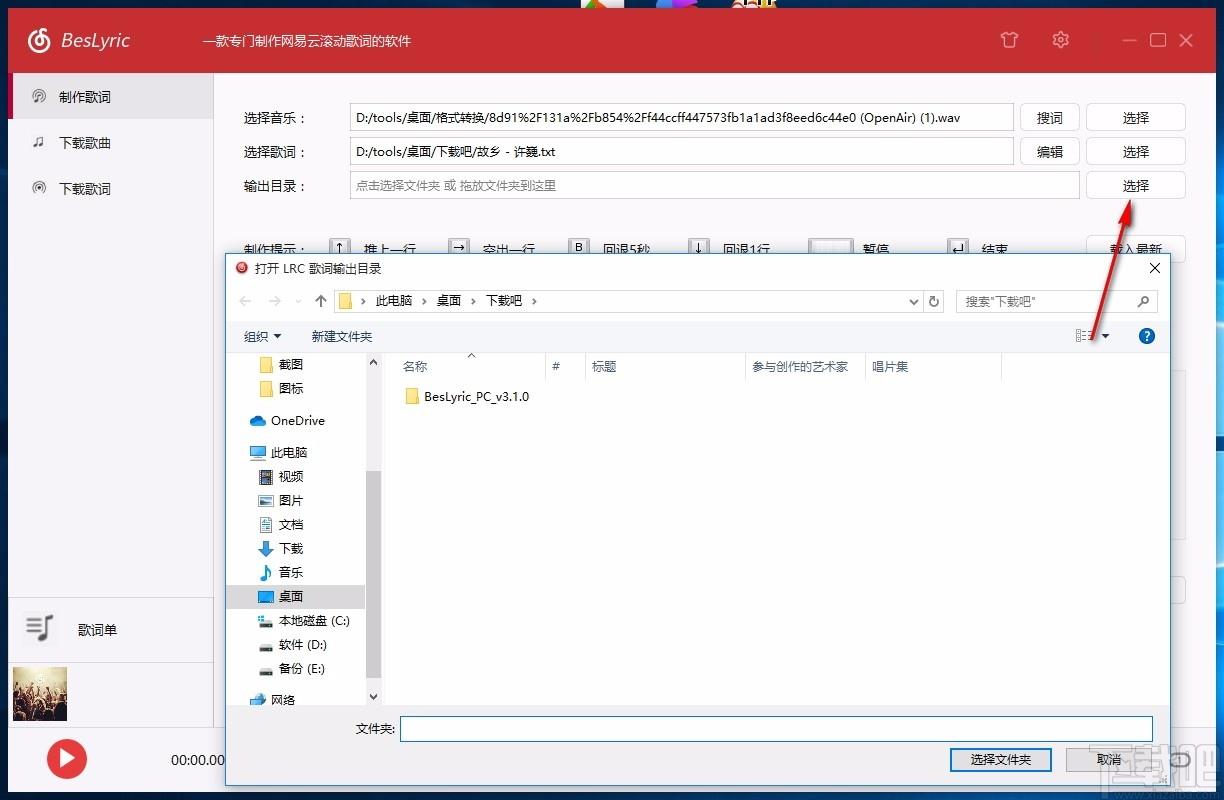
Task: Click the album cover thumbnail
Action: [x=40, y=694]
